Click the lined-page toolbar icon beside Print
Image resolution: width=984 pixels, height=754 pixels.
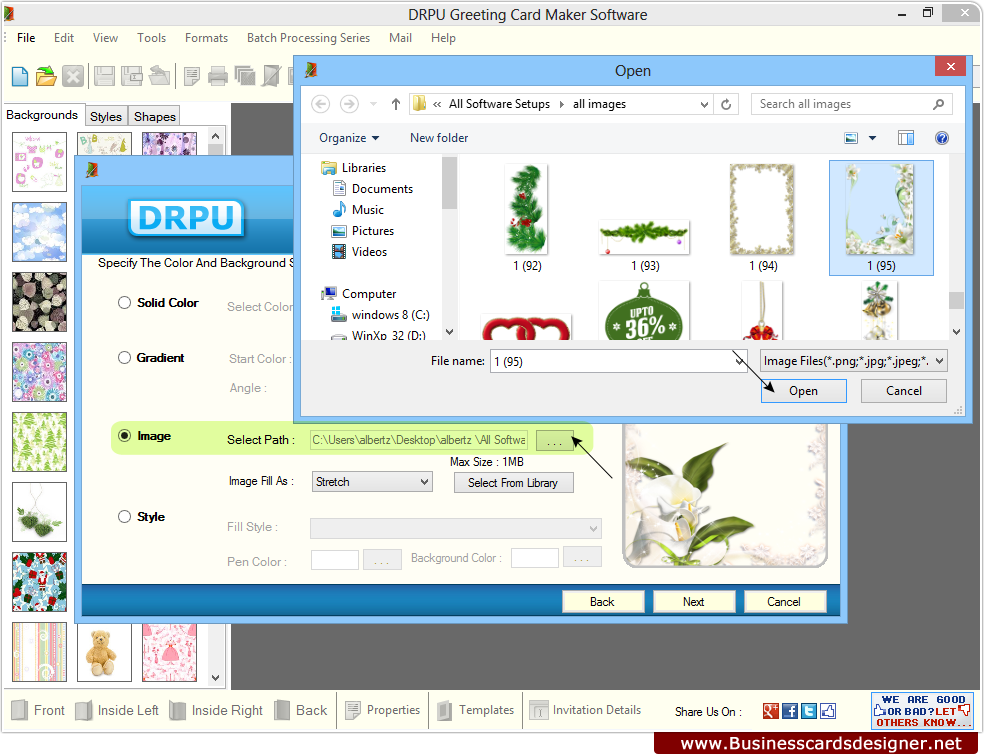click(x=191, y=77)
